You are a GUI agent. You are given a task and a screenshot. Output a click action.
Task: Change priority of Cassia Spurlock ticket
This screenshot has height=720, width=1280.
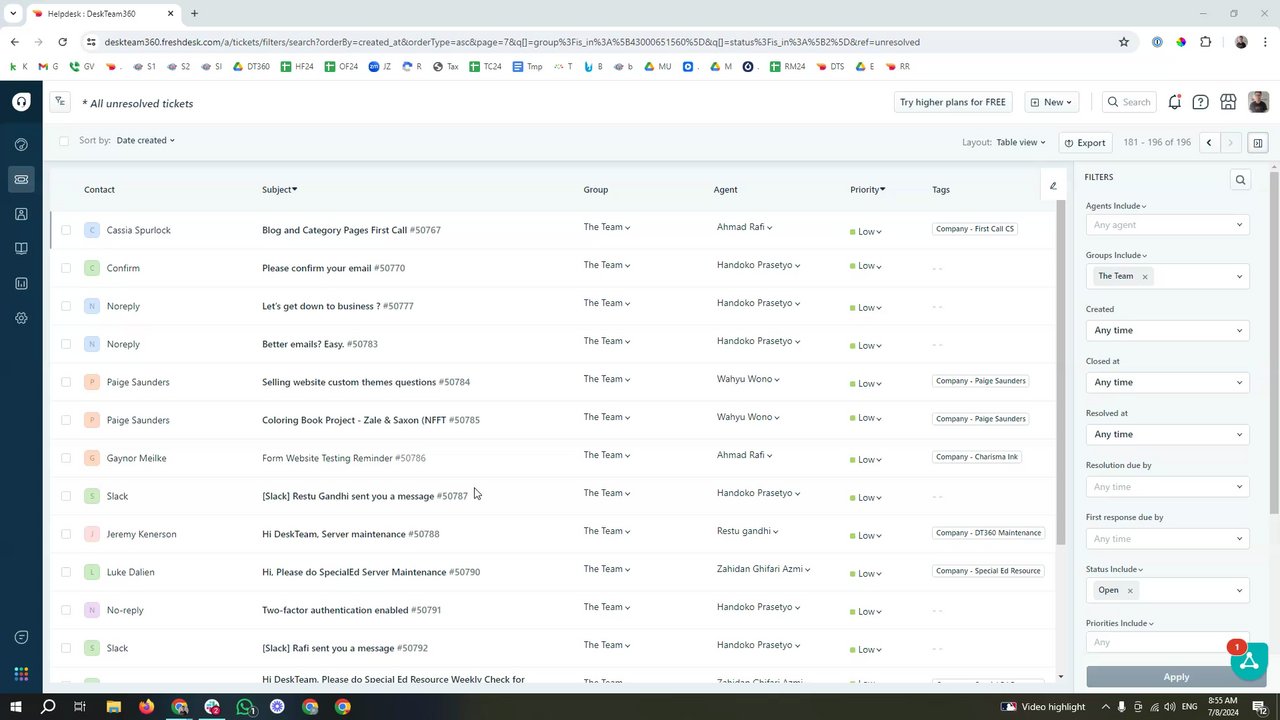click(x=866, y=231)
